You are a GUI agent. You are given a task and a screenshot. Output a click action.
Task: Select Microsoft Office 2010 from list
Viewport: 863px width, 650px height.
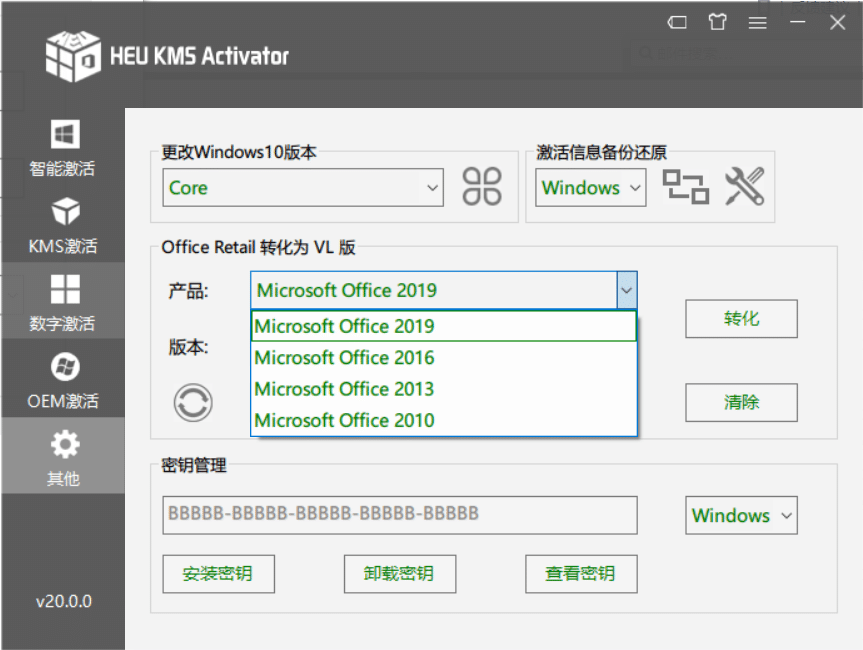click(x=444, y=420)
